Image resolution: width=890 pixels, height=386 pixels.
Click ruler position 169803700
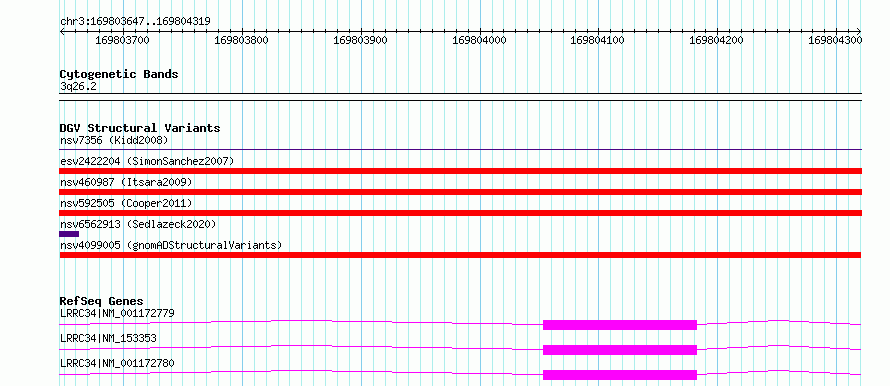pos(123,40)
